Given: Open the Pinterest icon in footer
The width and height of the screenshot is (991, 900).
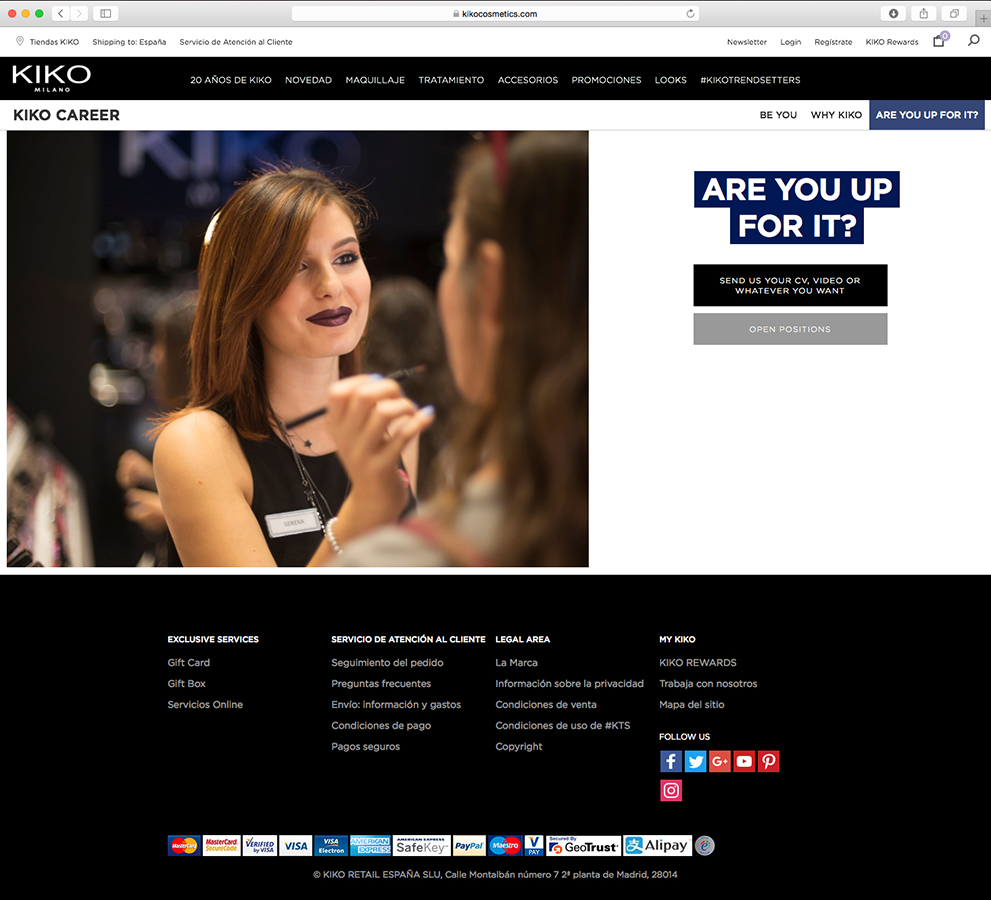Looking at the screenshot, I should point(768,761).
